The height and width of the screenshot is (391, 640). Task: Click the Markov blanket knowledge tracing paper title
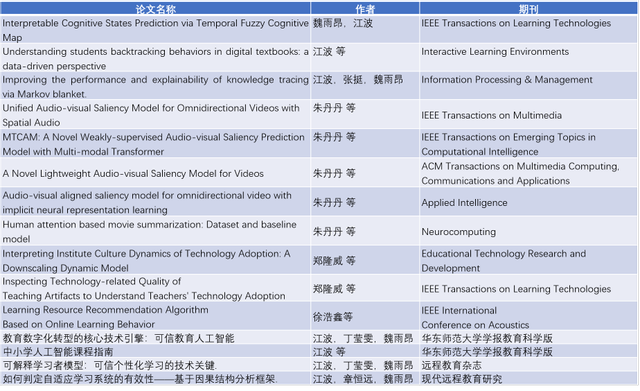[x=155, y=87]
